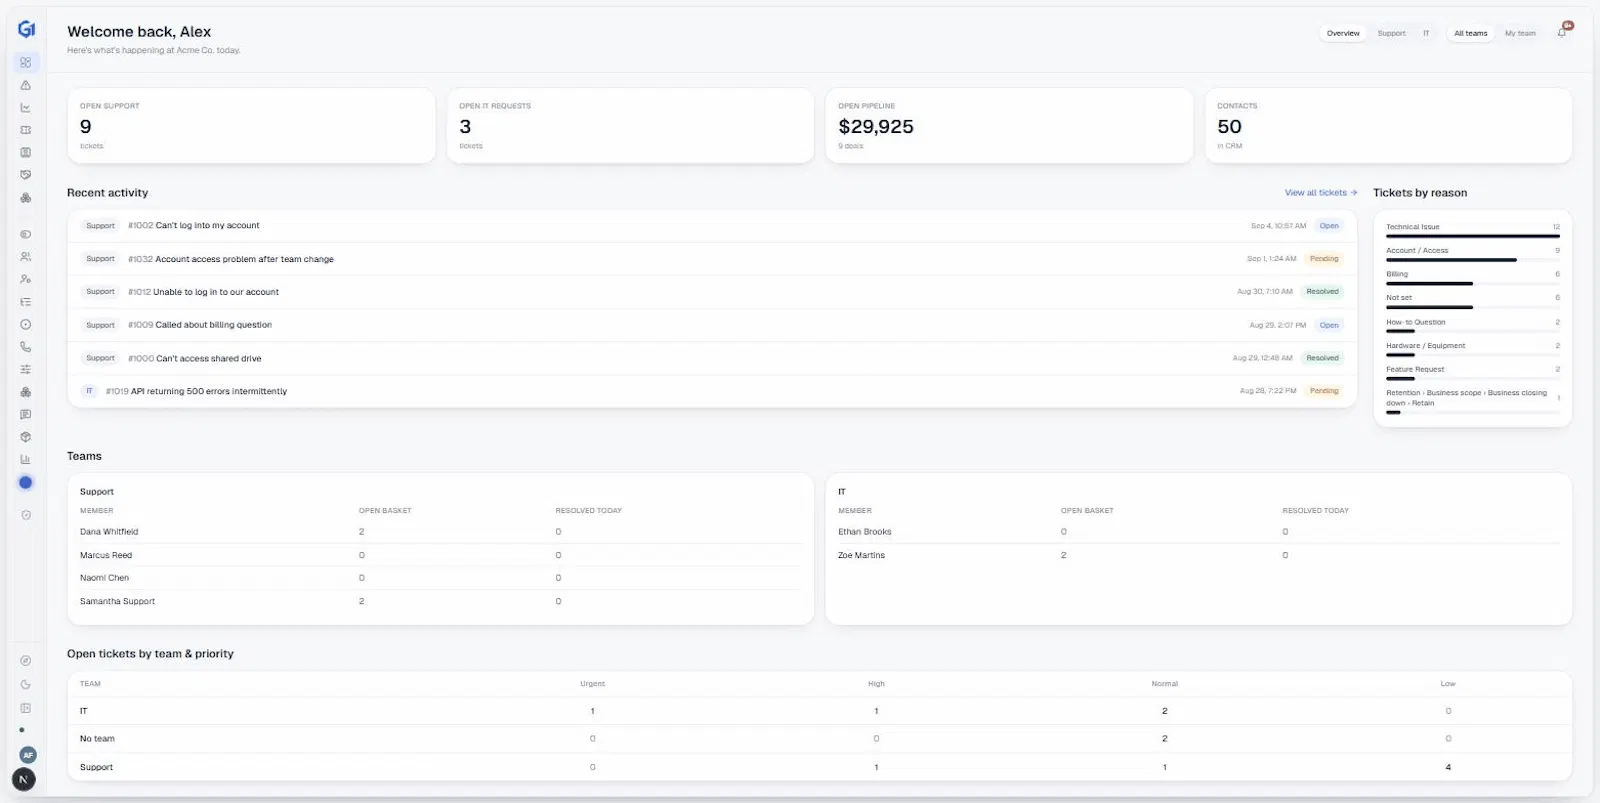Select member Zoe Martins in IT team
Viewport: 1600px width, 803px height.
(x=861, y=555)
